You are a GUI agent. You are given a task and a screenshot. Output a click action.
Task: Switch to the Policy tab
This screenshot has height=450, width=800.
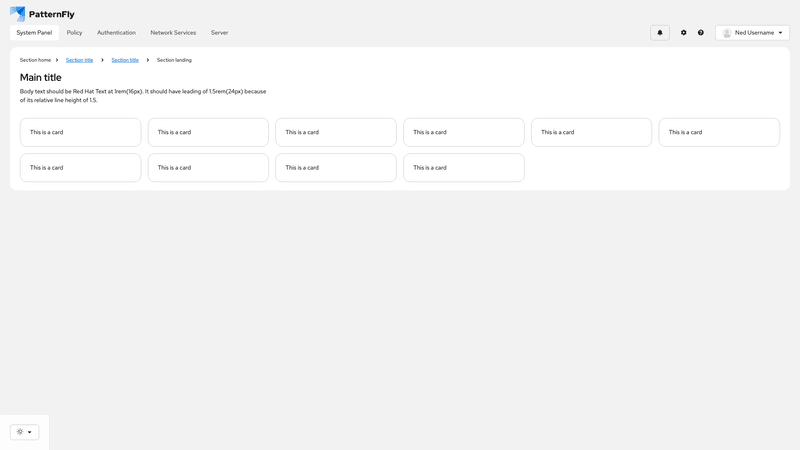click(74, 33)
